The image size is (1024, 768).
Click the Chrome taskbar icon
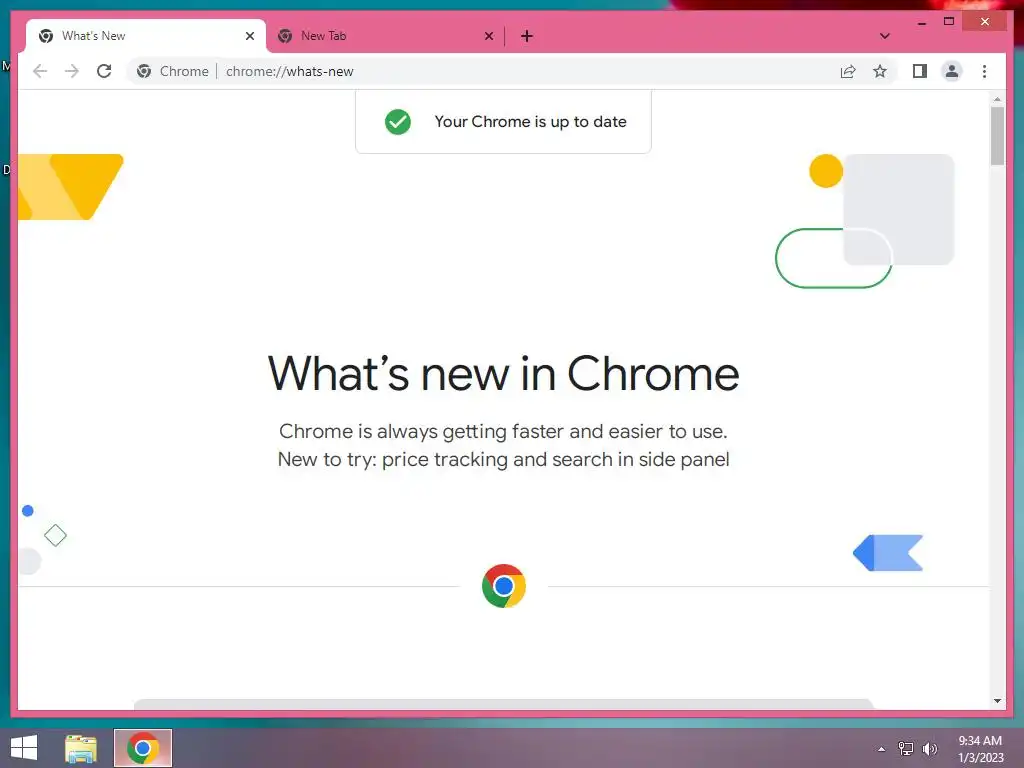143,748
